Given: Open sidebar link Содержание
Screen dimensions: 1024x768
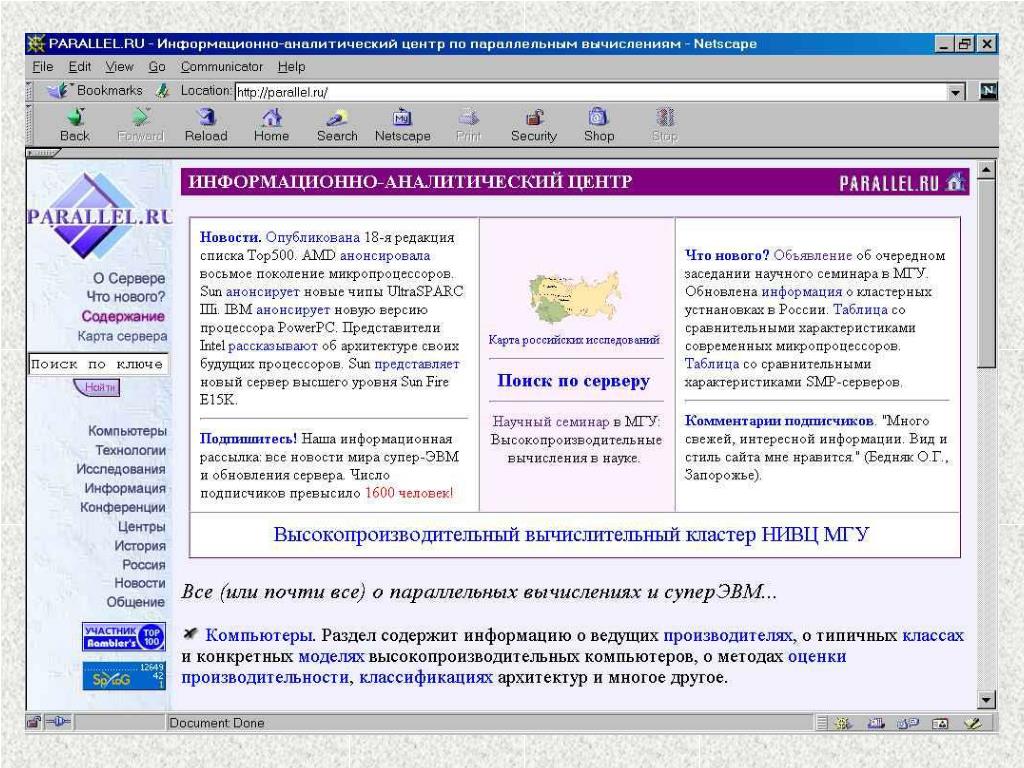Looking at the screenshot, I should click(123, 316).
